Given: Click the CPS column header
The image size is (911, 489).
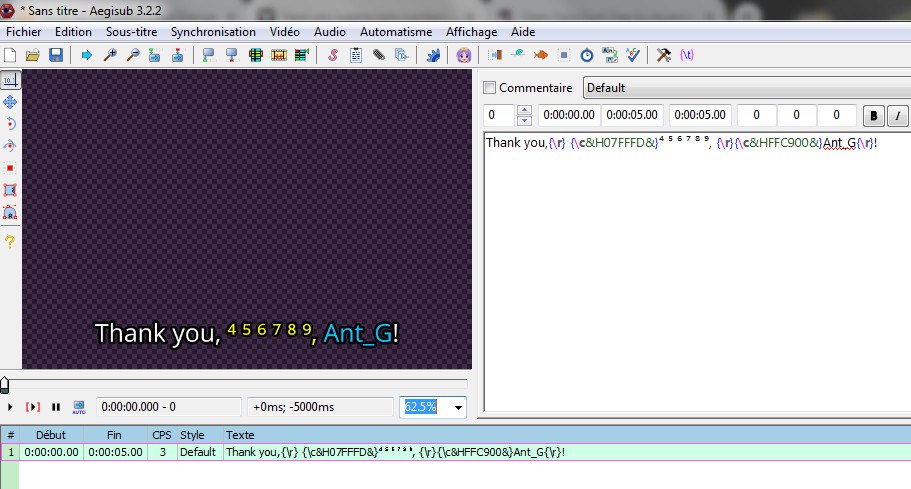Looking at the screenshot, I should click(162, 435).
